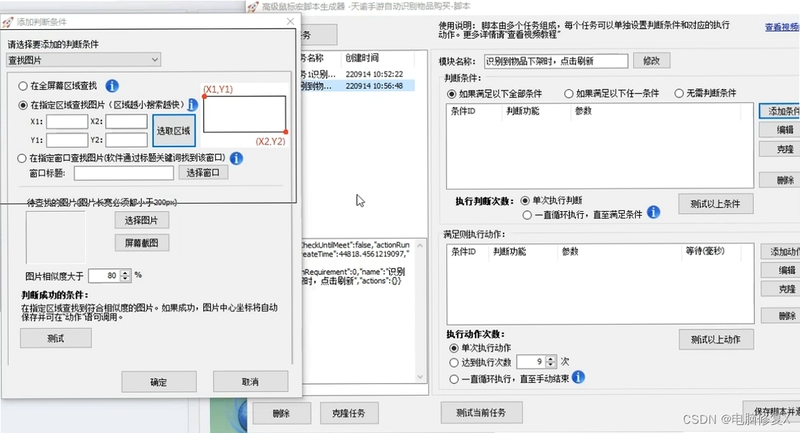Increase image similarity percentage spinner
The image size is (800, 433).
(x=125, y=273)
